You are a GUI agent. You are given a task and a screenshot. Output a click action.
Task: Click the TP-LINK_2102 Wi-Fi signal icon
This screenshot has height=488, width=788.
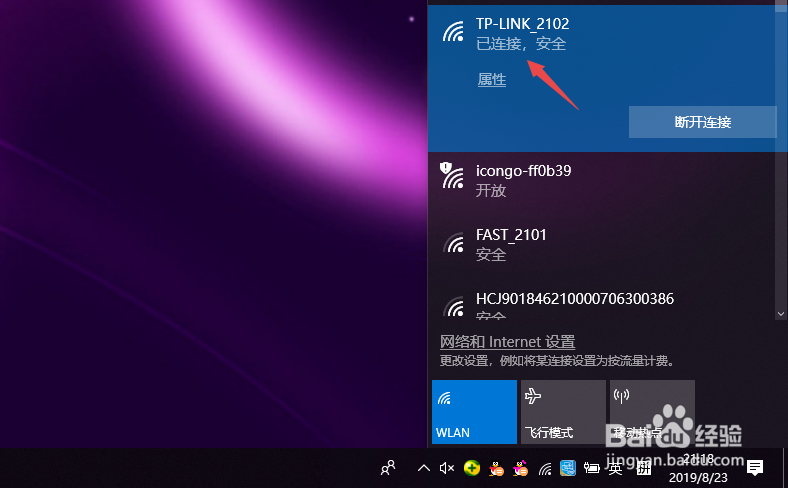(453, 32)
